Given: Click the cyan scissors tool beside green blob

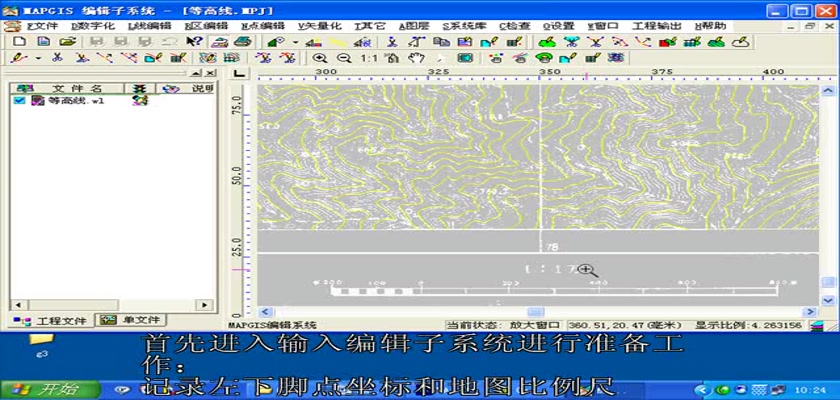Looking at the screenshot, I should (571, 42).
